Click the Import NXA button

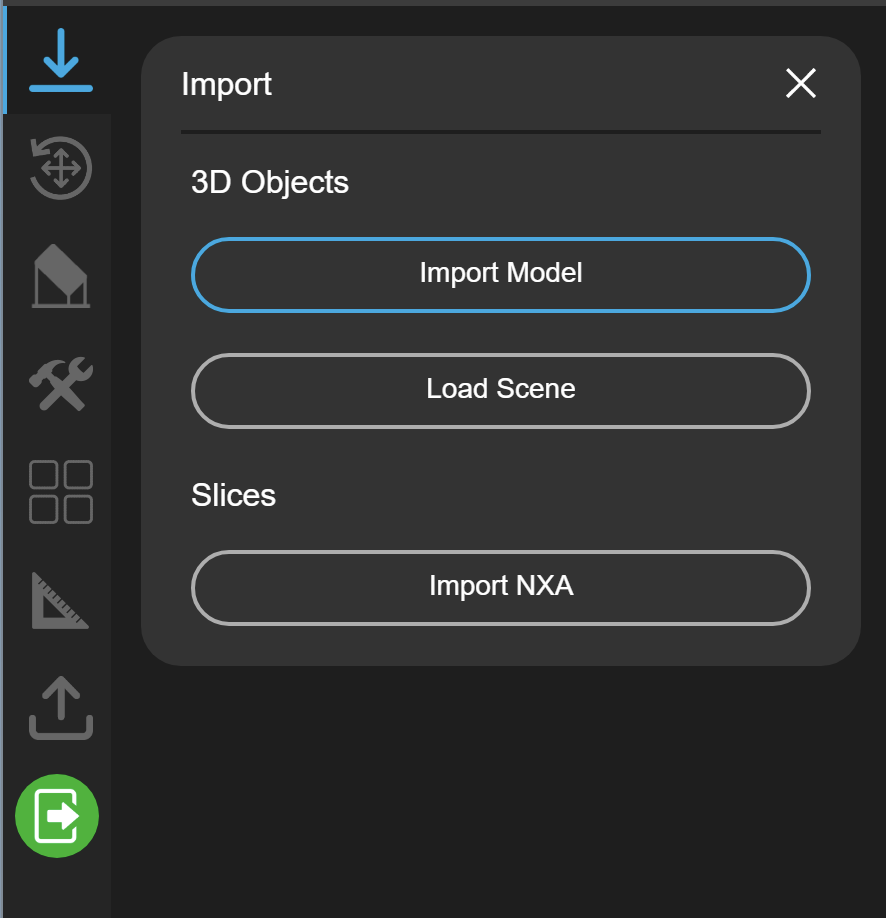[501, 588]
